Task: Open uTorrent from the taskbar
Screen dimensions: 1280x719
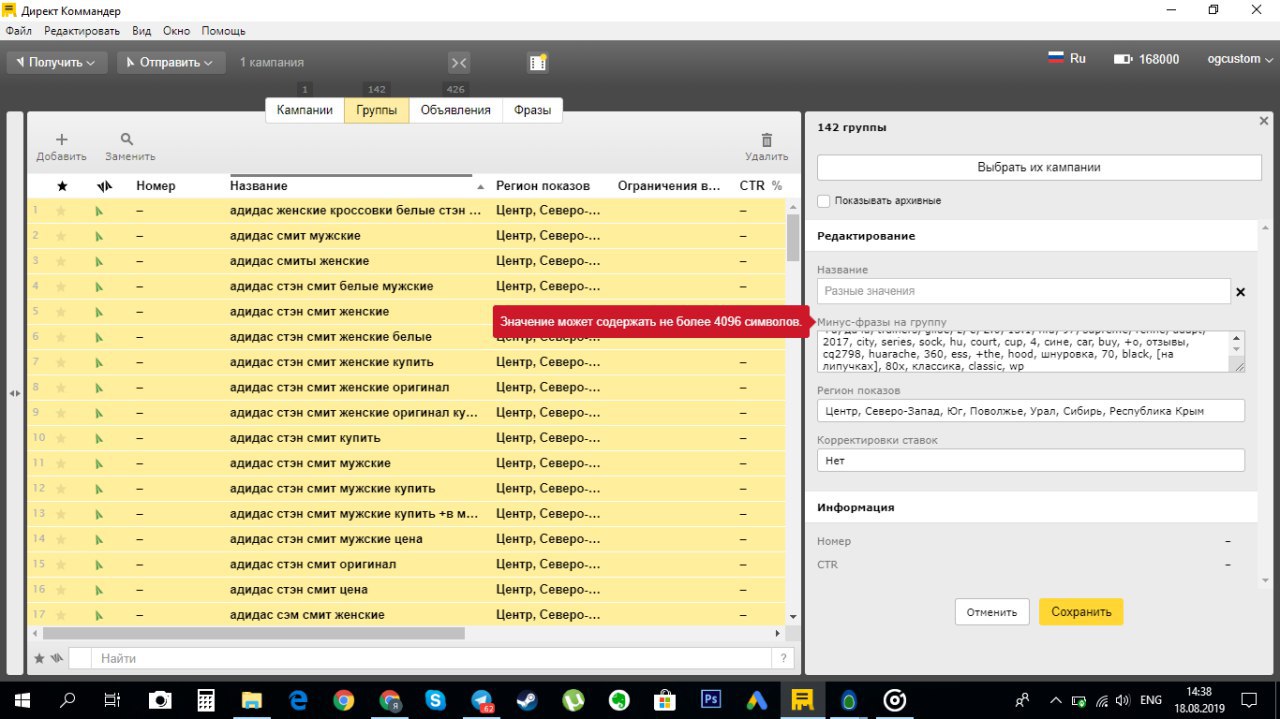Action: coord(574,700)
